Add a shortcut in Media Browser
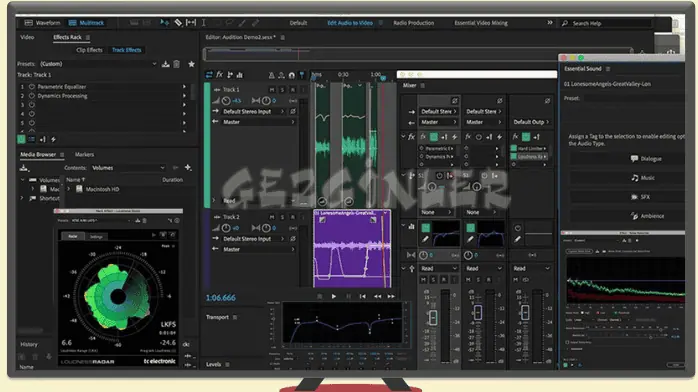Viewport: 698px width, 392px height. click(188, 168)
